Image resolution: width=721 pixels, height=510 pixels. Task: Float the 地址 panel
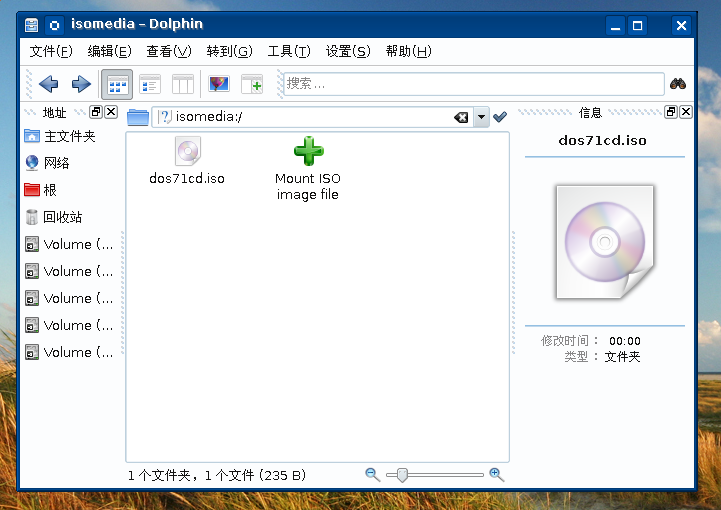tap(96, 112)
